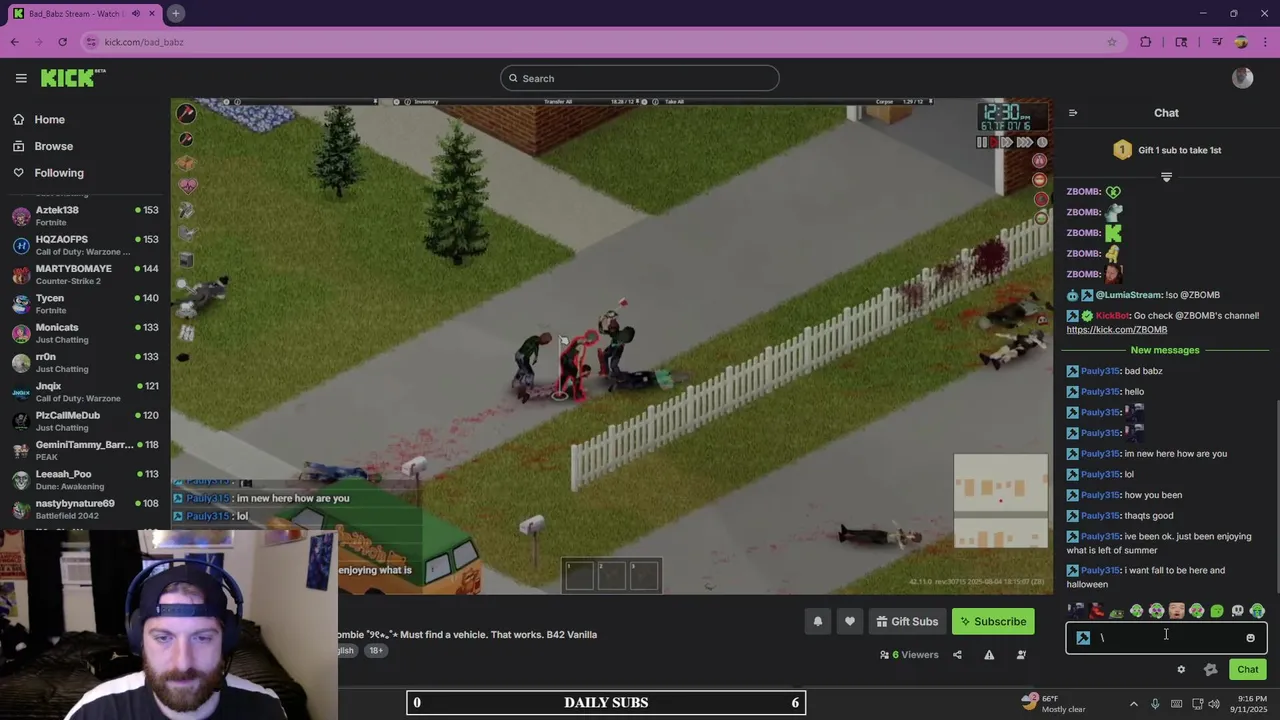Jump to New messages in chat
The width and height of the screenshot is (1280, 720).
coord(1165,350)
